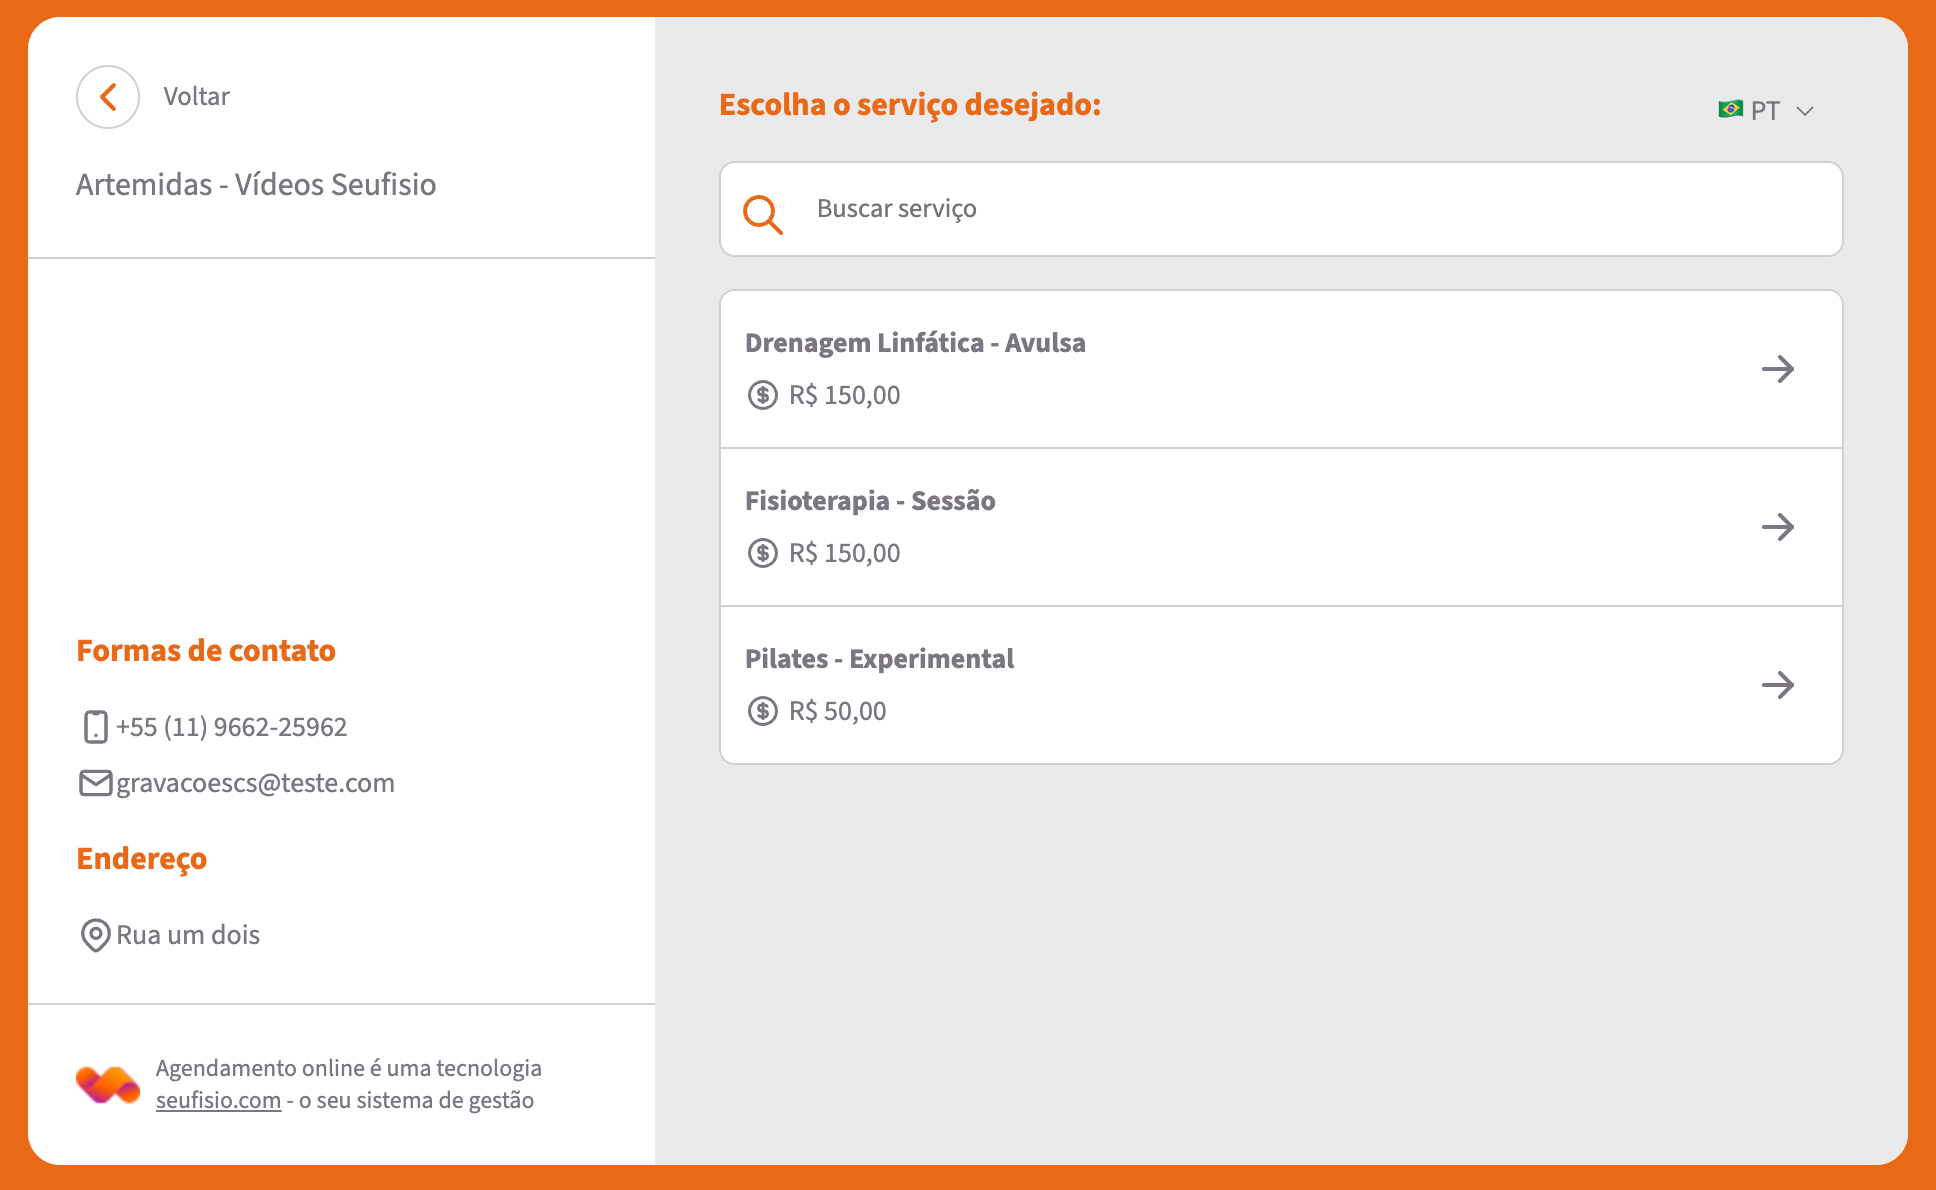Click the Voltar back label
Viewport: 1936px width, 1190px height.
click(197, 97)
